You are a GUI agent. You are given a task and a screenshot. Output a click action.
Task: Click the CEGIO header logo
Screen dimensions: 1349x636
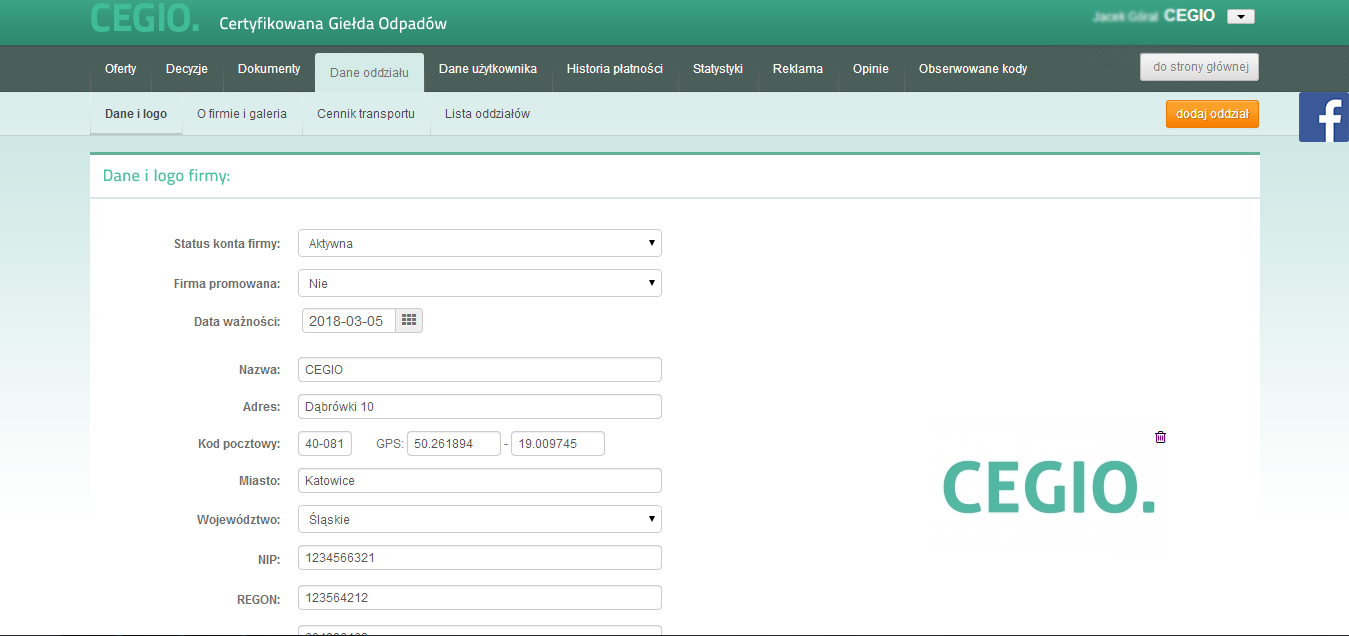pos(145,18)
